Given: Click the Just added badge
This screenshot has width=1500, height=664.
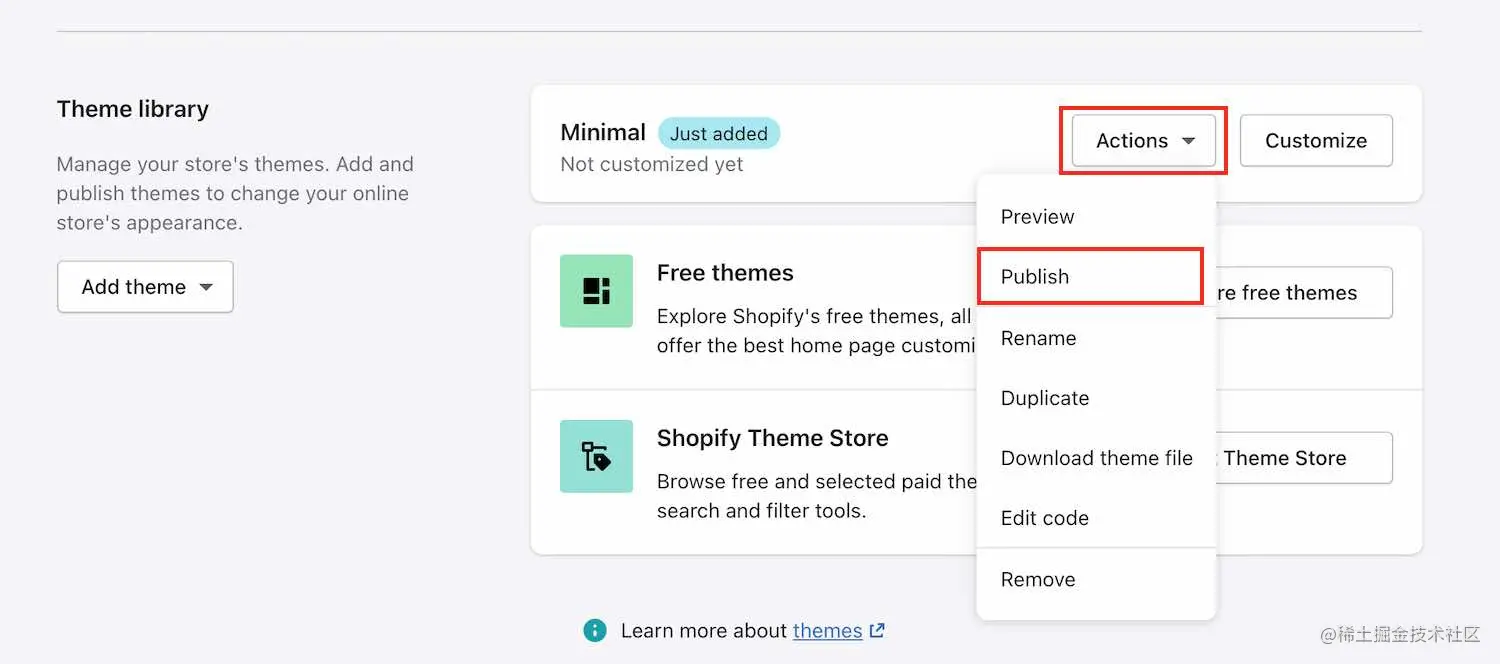Looking at the screenshot, I should (719, 133).
